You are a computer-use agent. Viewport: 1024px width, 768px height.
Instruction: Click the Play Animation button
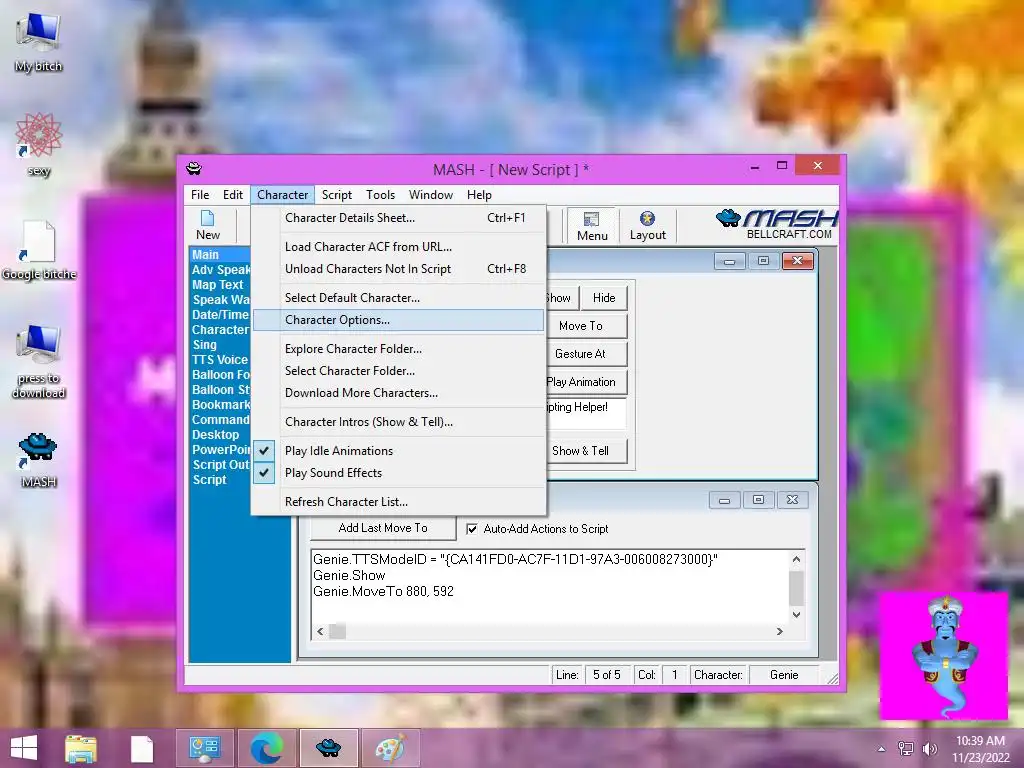pyautogui.click(x=586, y=382)
